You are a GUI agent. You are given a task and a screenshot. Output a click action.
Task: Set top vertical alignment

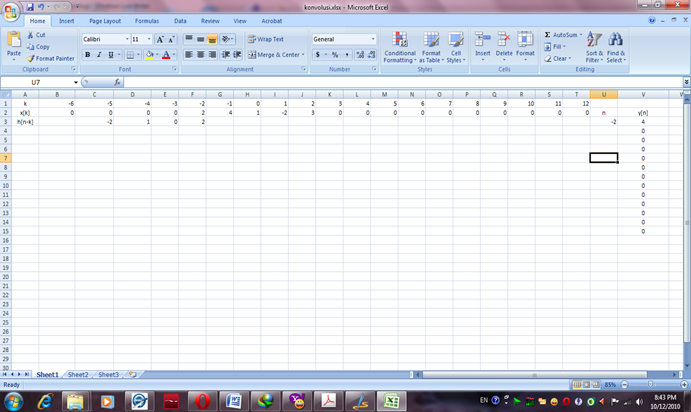tap(189, 39)
